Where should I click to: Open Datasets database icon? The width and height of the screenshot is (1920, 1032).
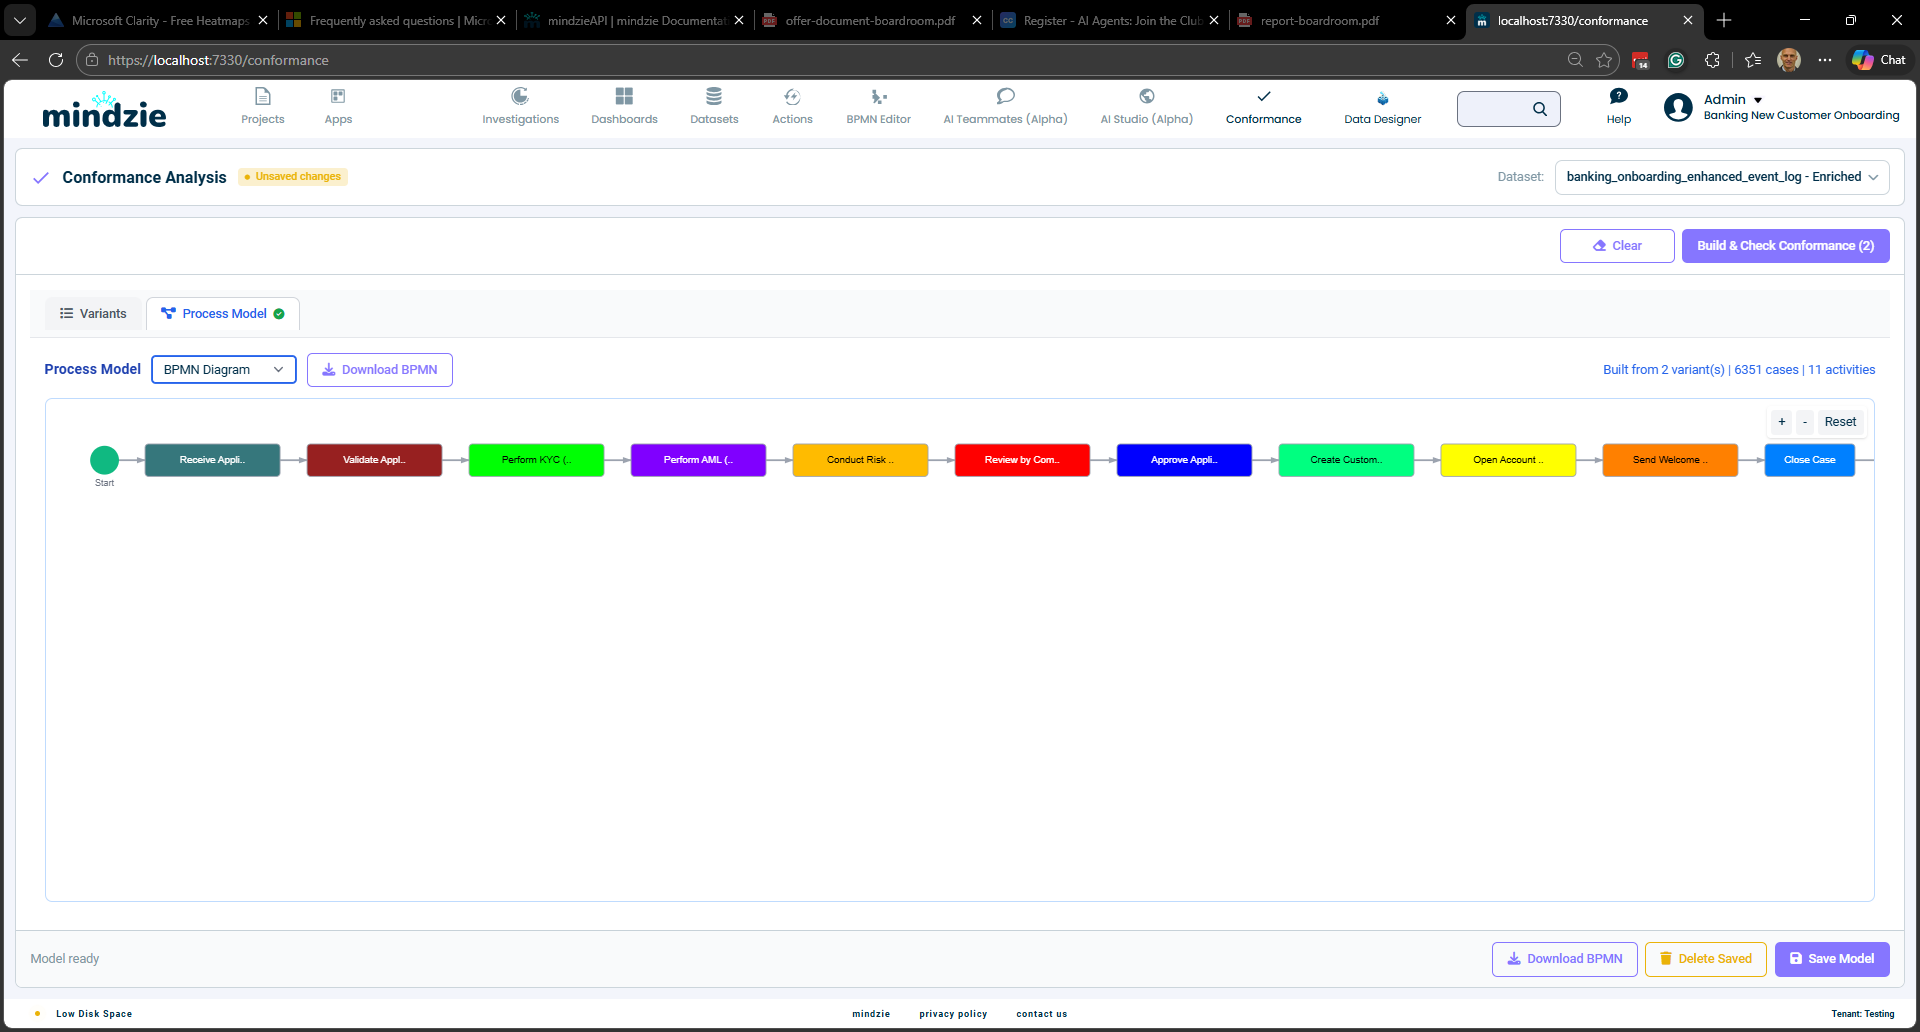coord(714,96)
